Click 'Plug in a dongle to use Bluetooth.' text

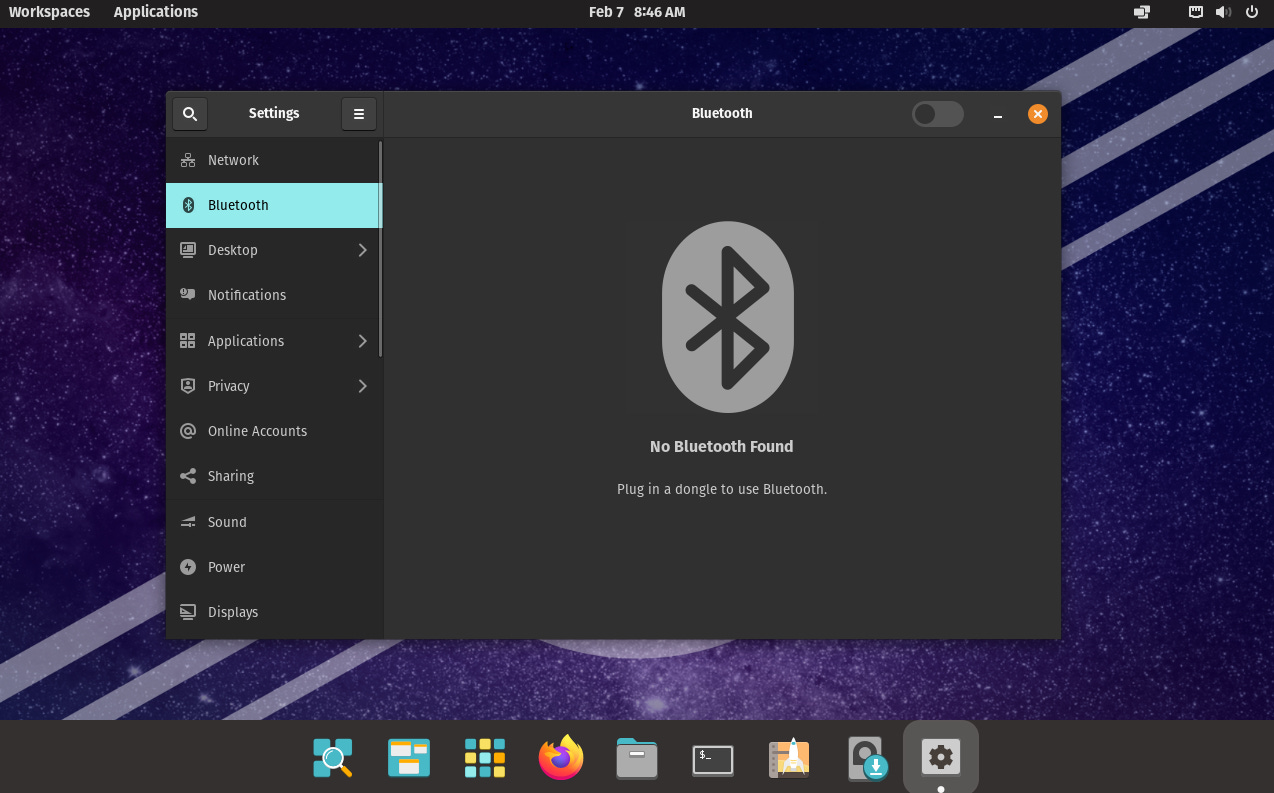pos(722,489)
